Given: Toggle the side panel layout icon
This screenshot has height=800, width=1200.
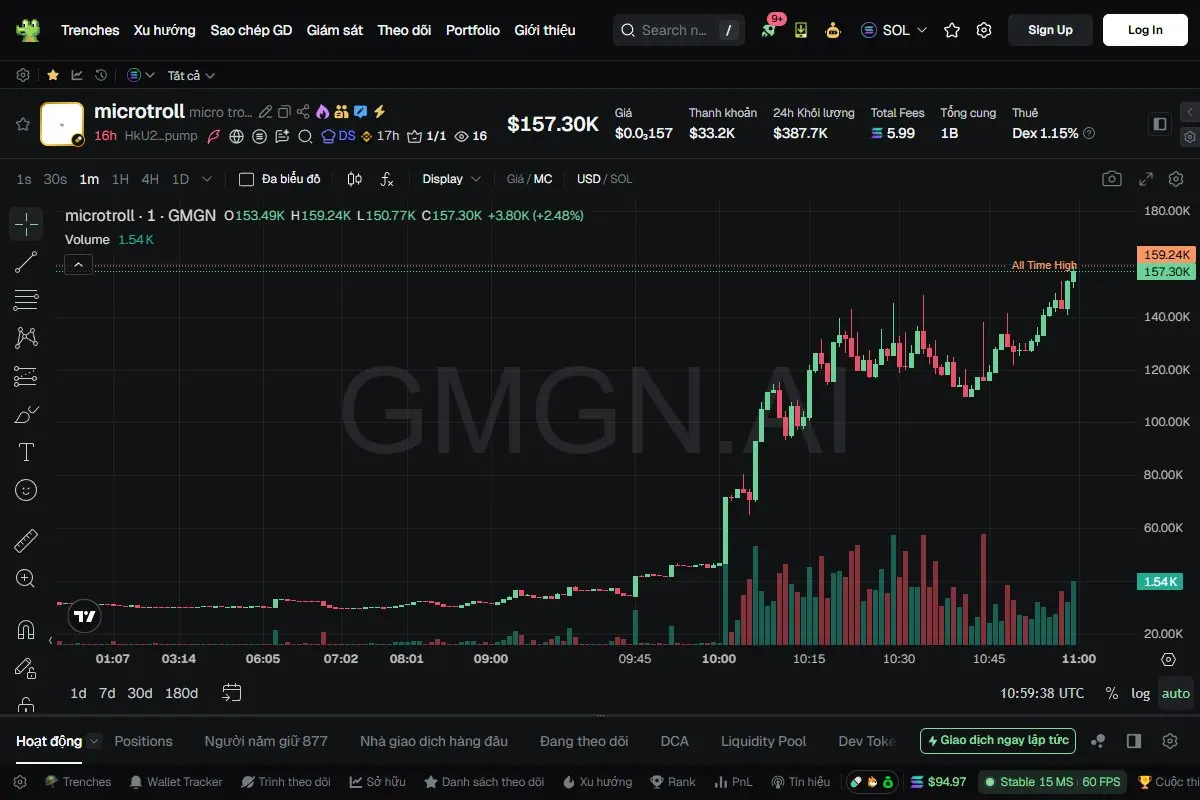Looking at the screenshot, I should click(1160, 124).
